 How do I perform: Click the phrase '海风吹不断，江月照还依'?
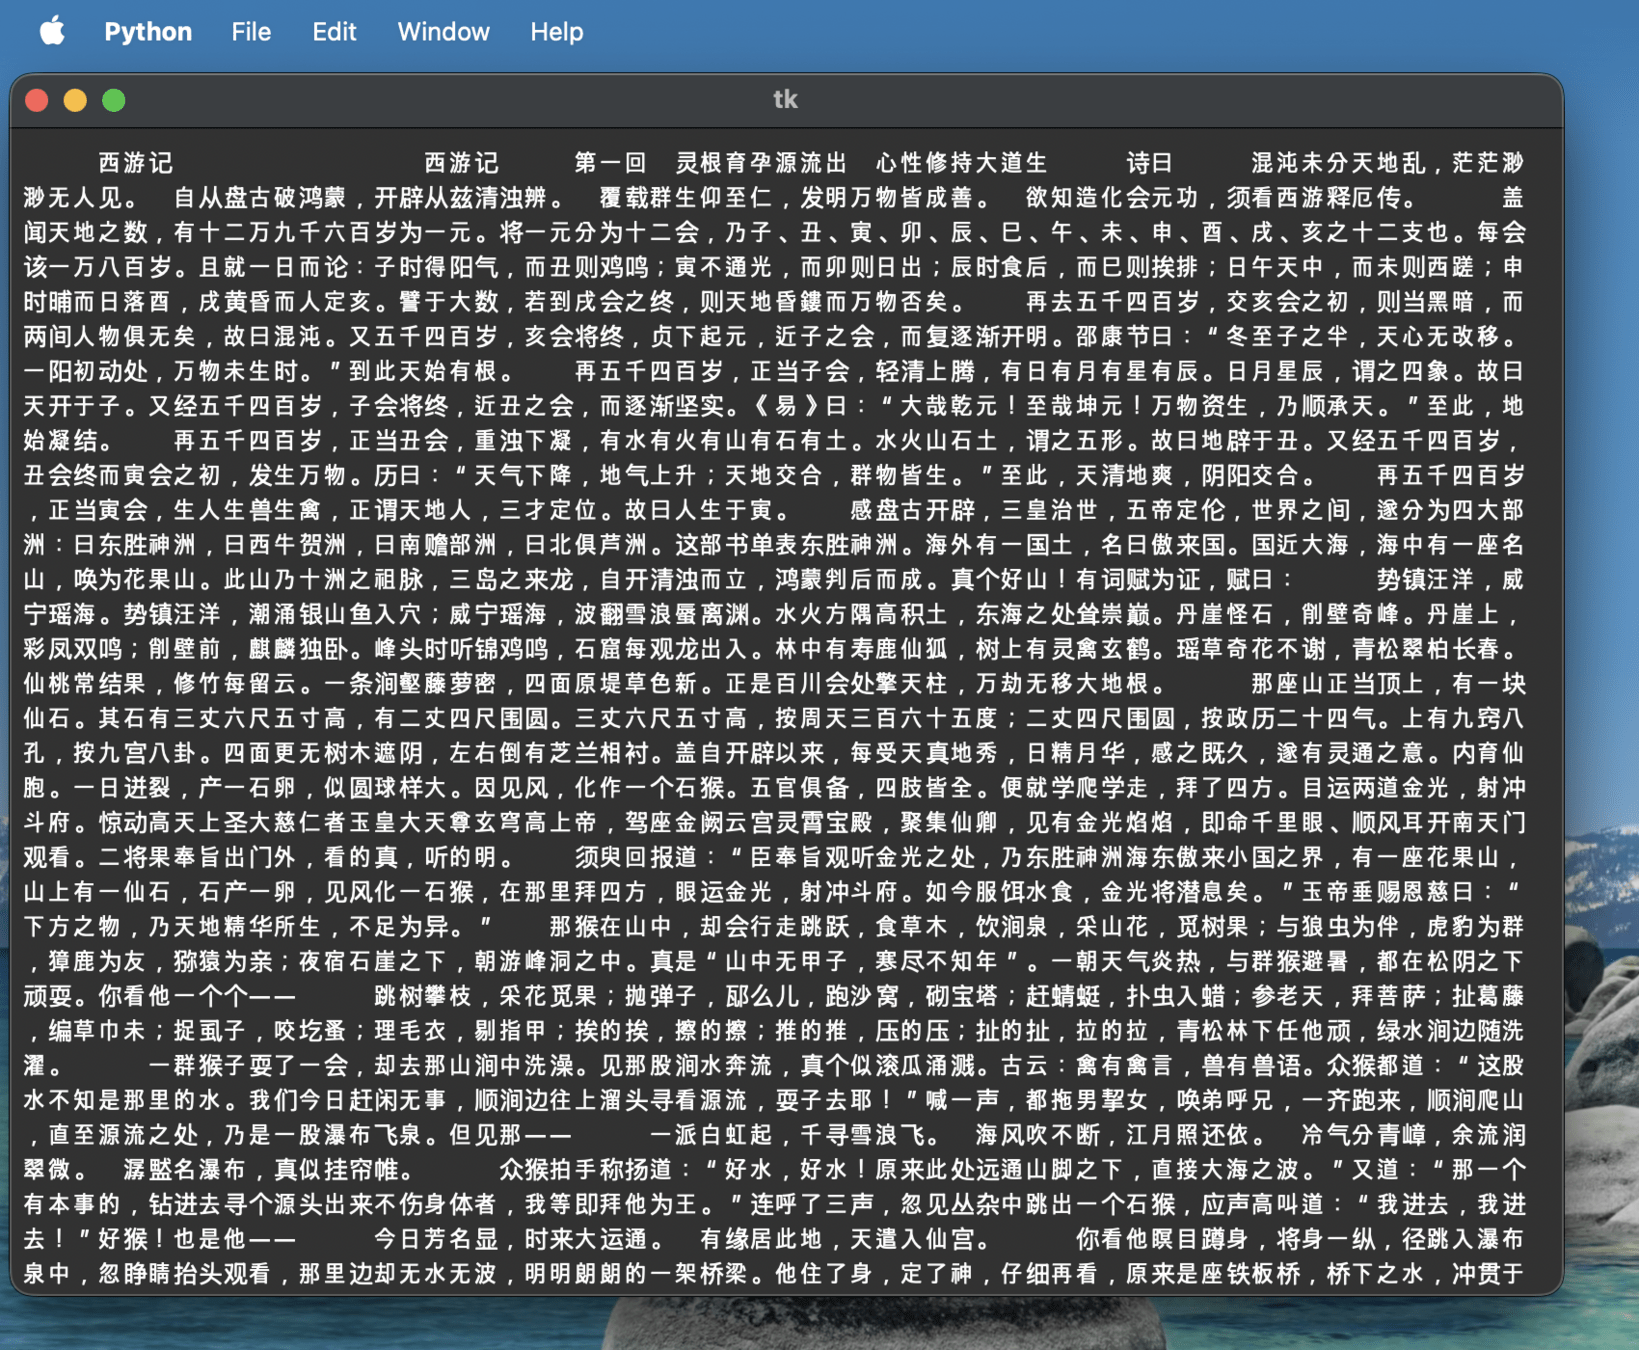1111,1137
